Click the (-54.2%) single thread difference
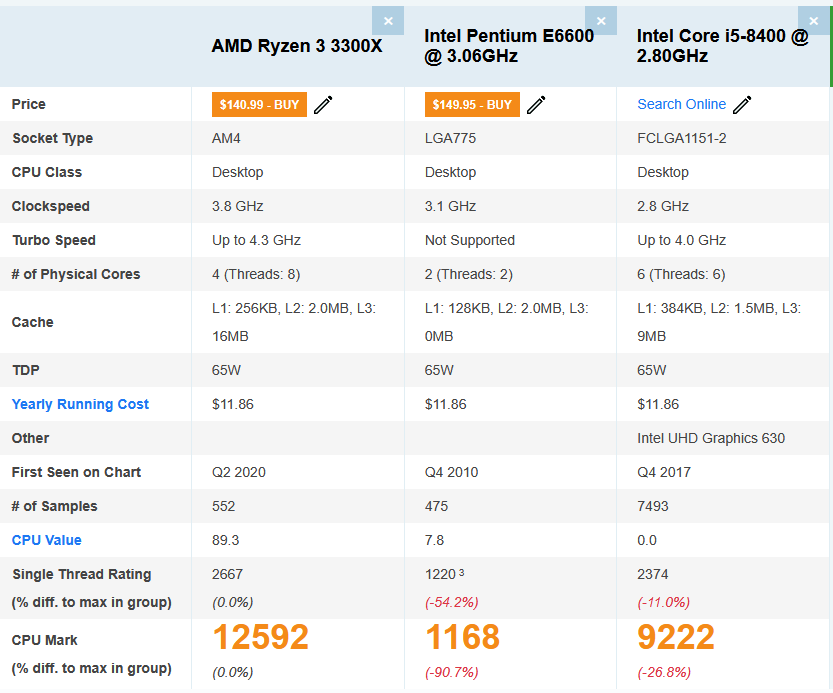833x693 pixels. pos(452,603)
